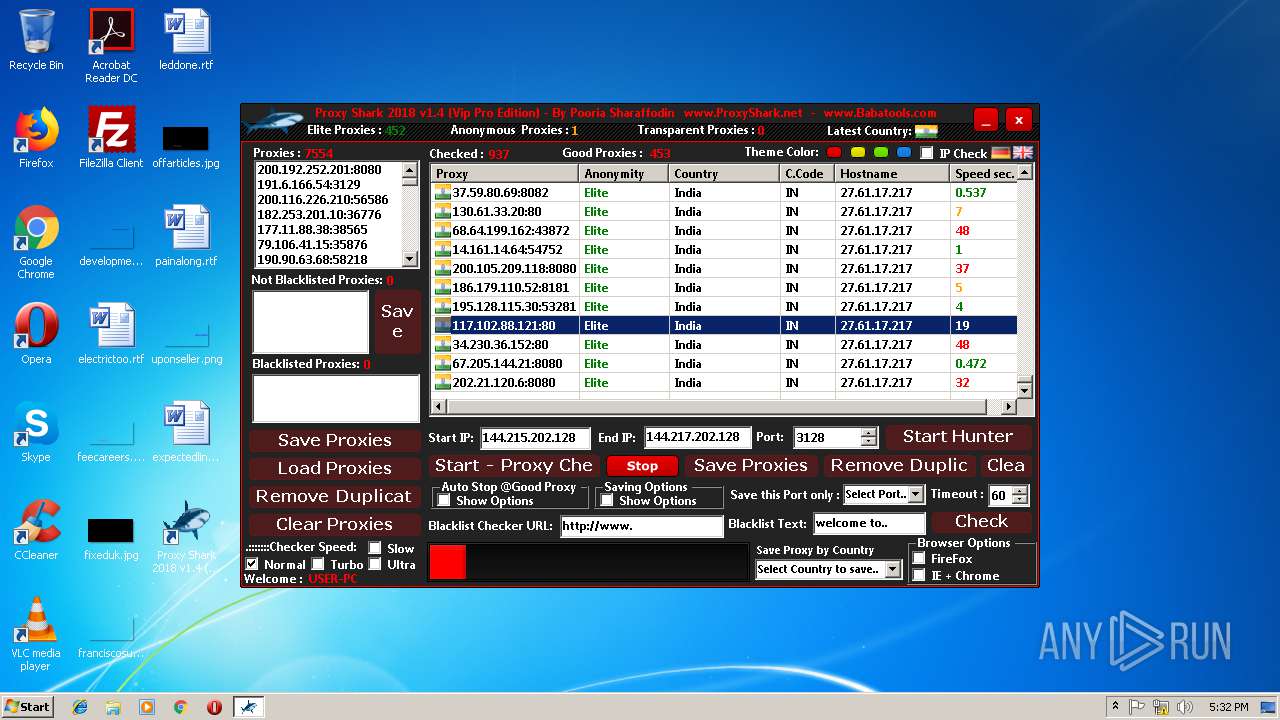Image resolution: width=1280 pixels, height=720 pixels.
Task: Open Internet Explorer in taskbar
Action: (80, 707)
